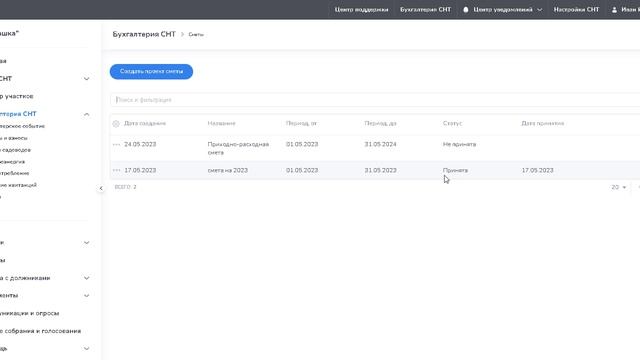Open the table column settings gear icon
640x360 pixels.
click(x=116, y=123)
